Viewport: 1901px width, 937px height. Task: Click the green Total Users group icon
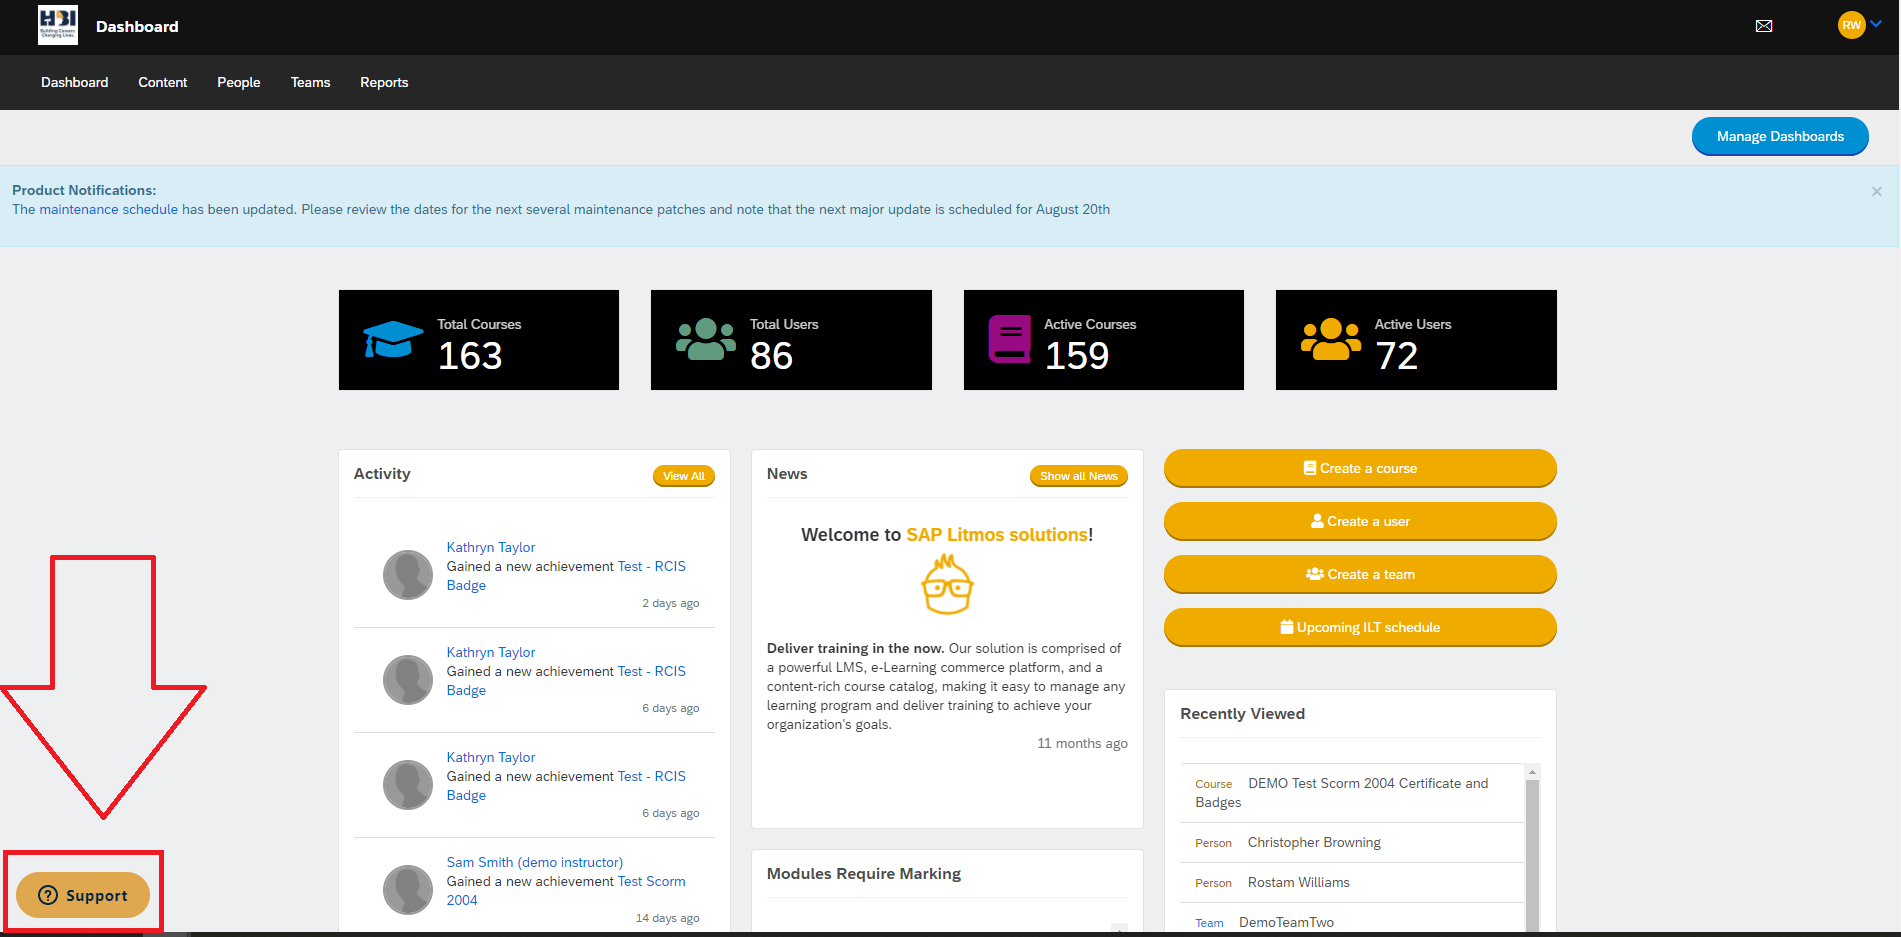click(705, 340)
